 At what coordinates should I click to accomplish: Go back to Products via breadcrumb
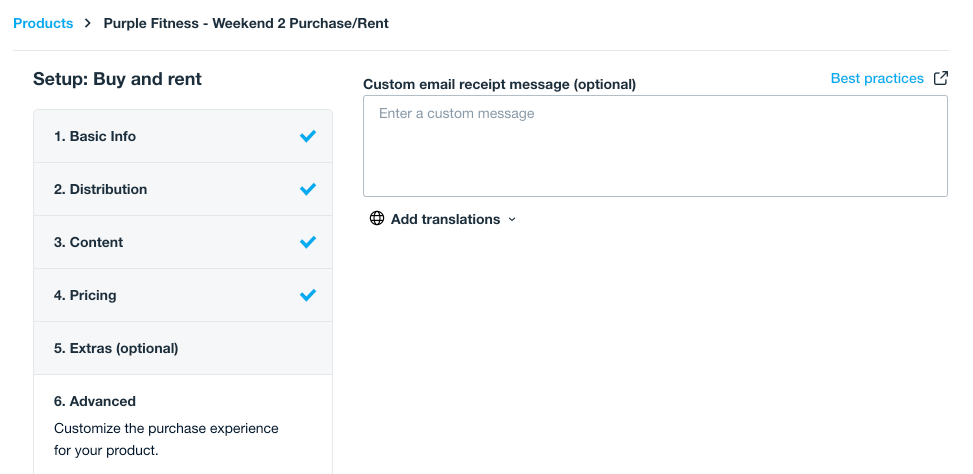43,24
